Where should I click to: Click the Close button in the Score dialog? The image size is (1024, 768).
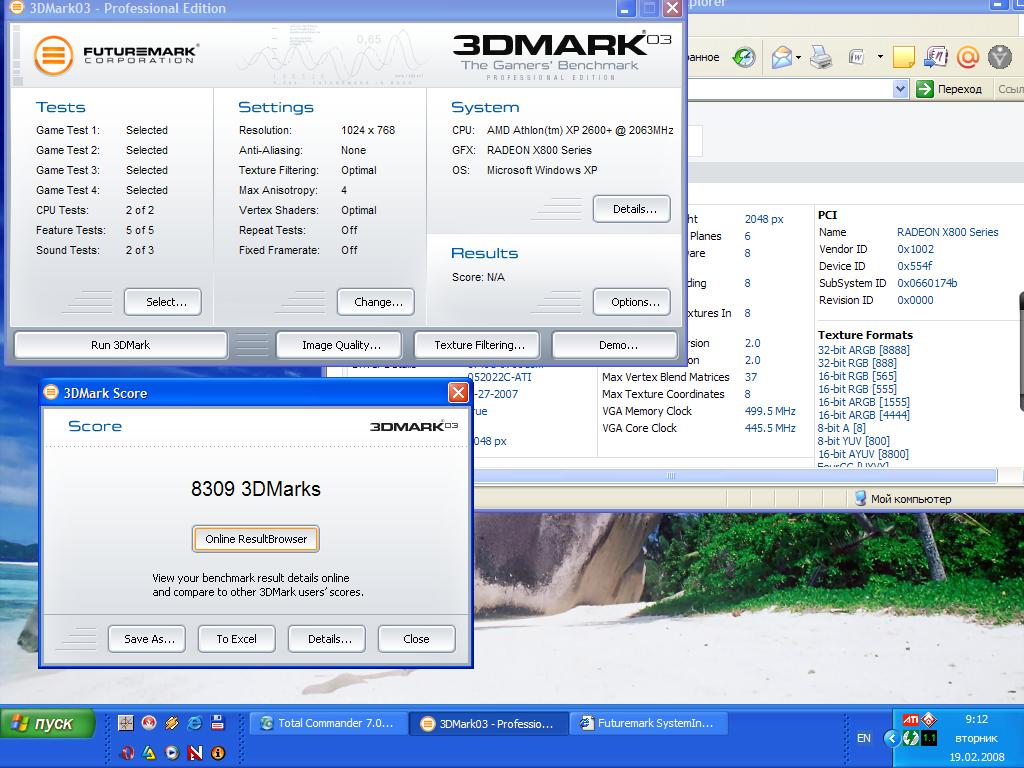(x=417, y=639)
